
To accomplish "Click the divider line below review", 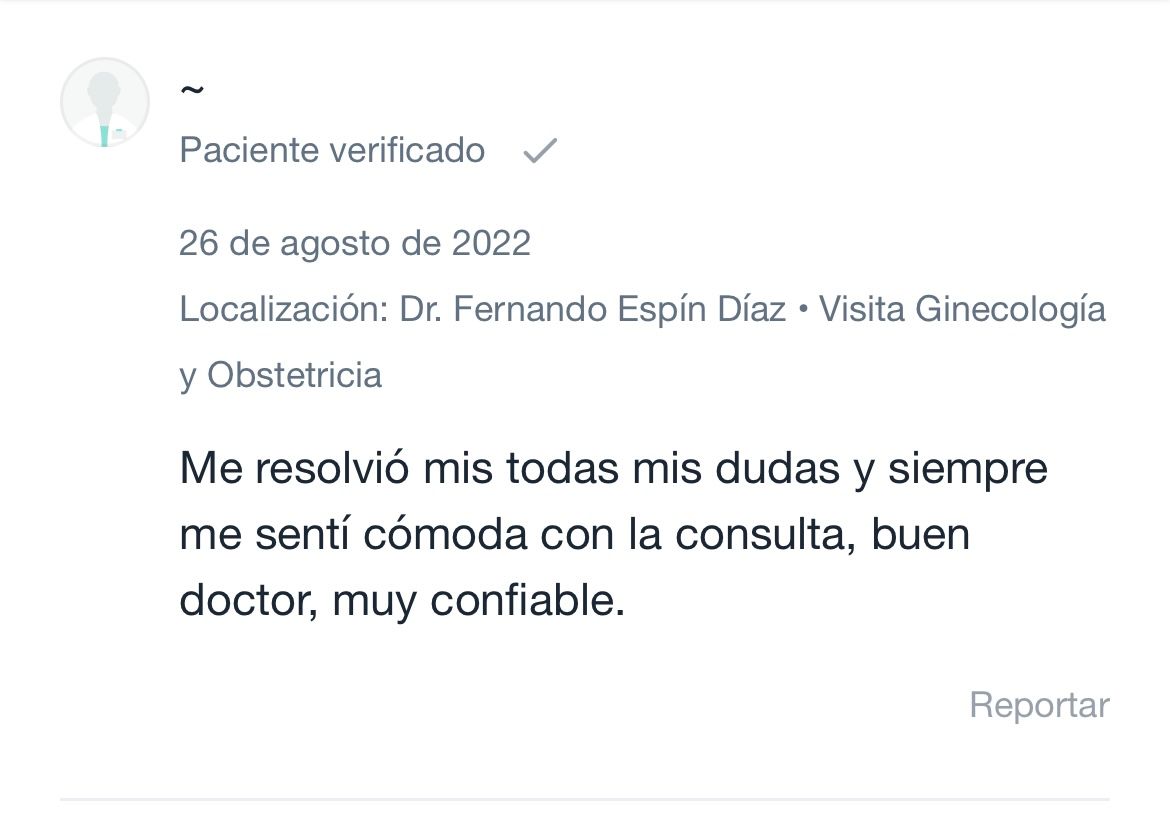I will (585, 799).
